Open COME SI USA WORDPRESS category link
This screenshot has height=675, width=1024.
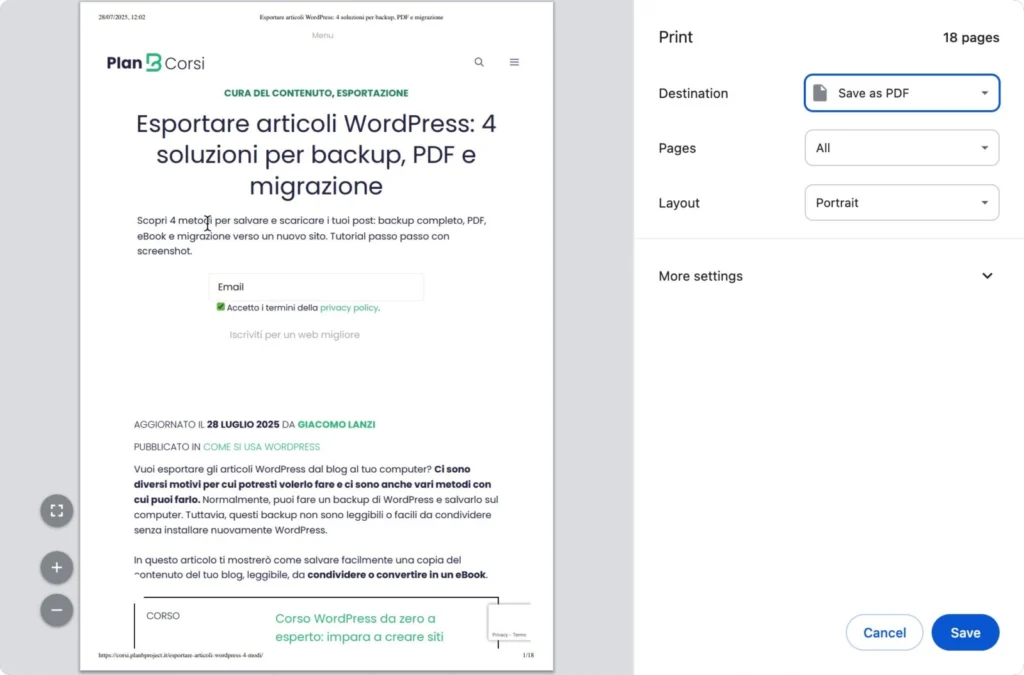tap(261, 447)
